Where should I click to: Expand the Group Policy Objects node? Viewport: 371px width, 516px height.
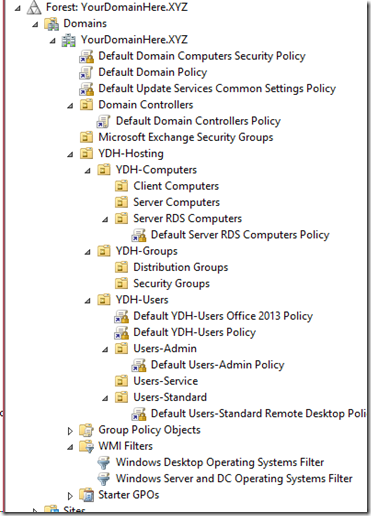(70, 431)
